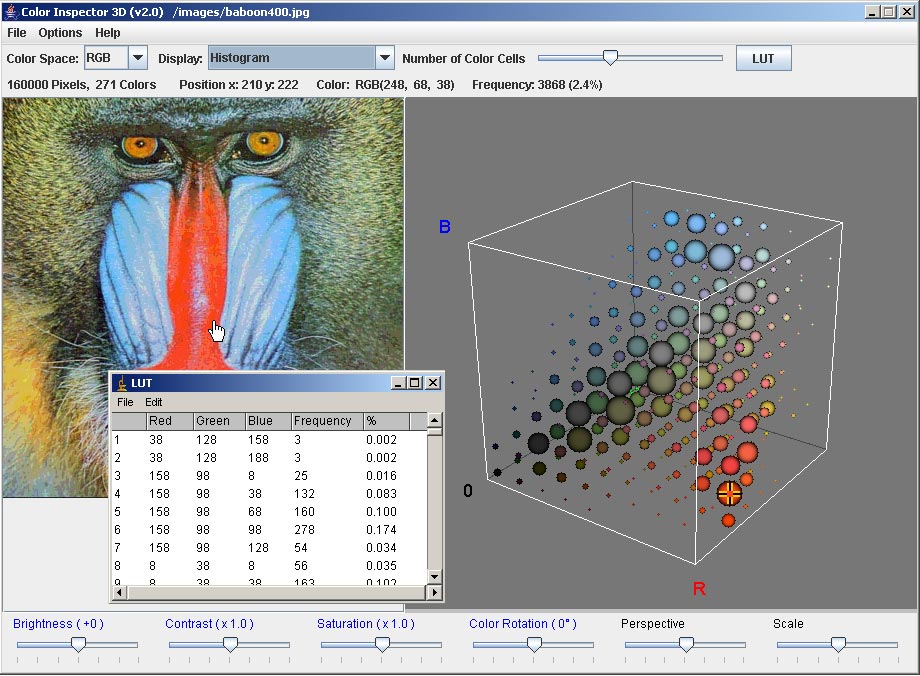
Task: Click the Java icon in main title bar
Action: click(11, 11)
